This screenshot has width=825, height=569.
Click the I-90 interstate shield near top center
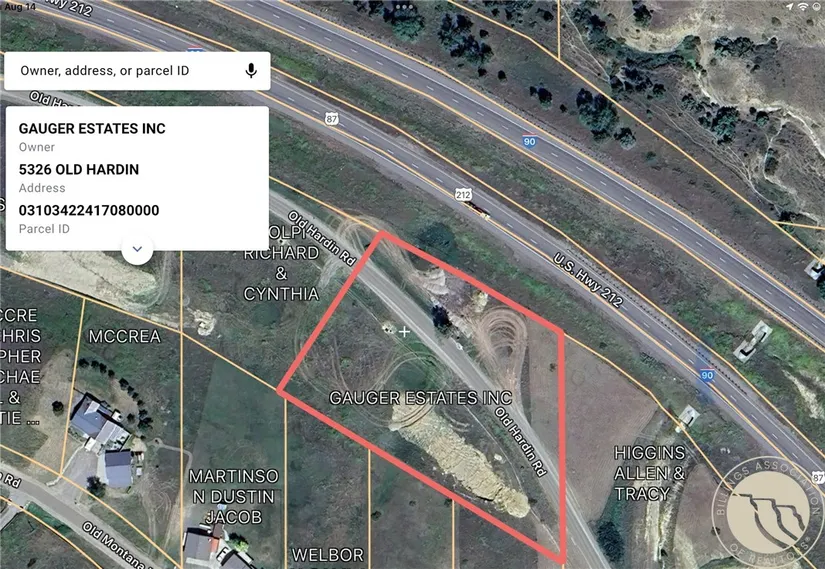coord(529,141)
